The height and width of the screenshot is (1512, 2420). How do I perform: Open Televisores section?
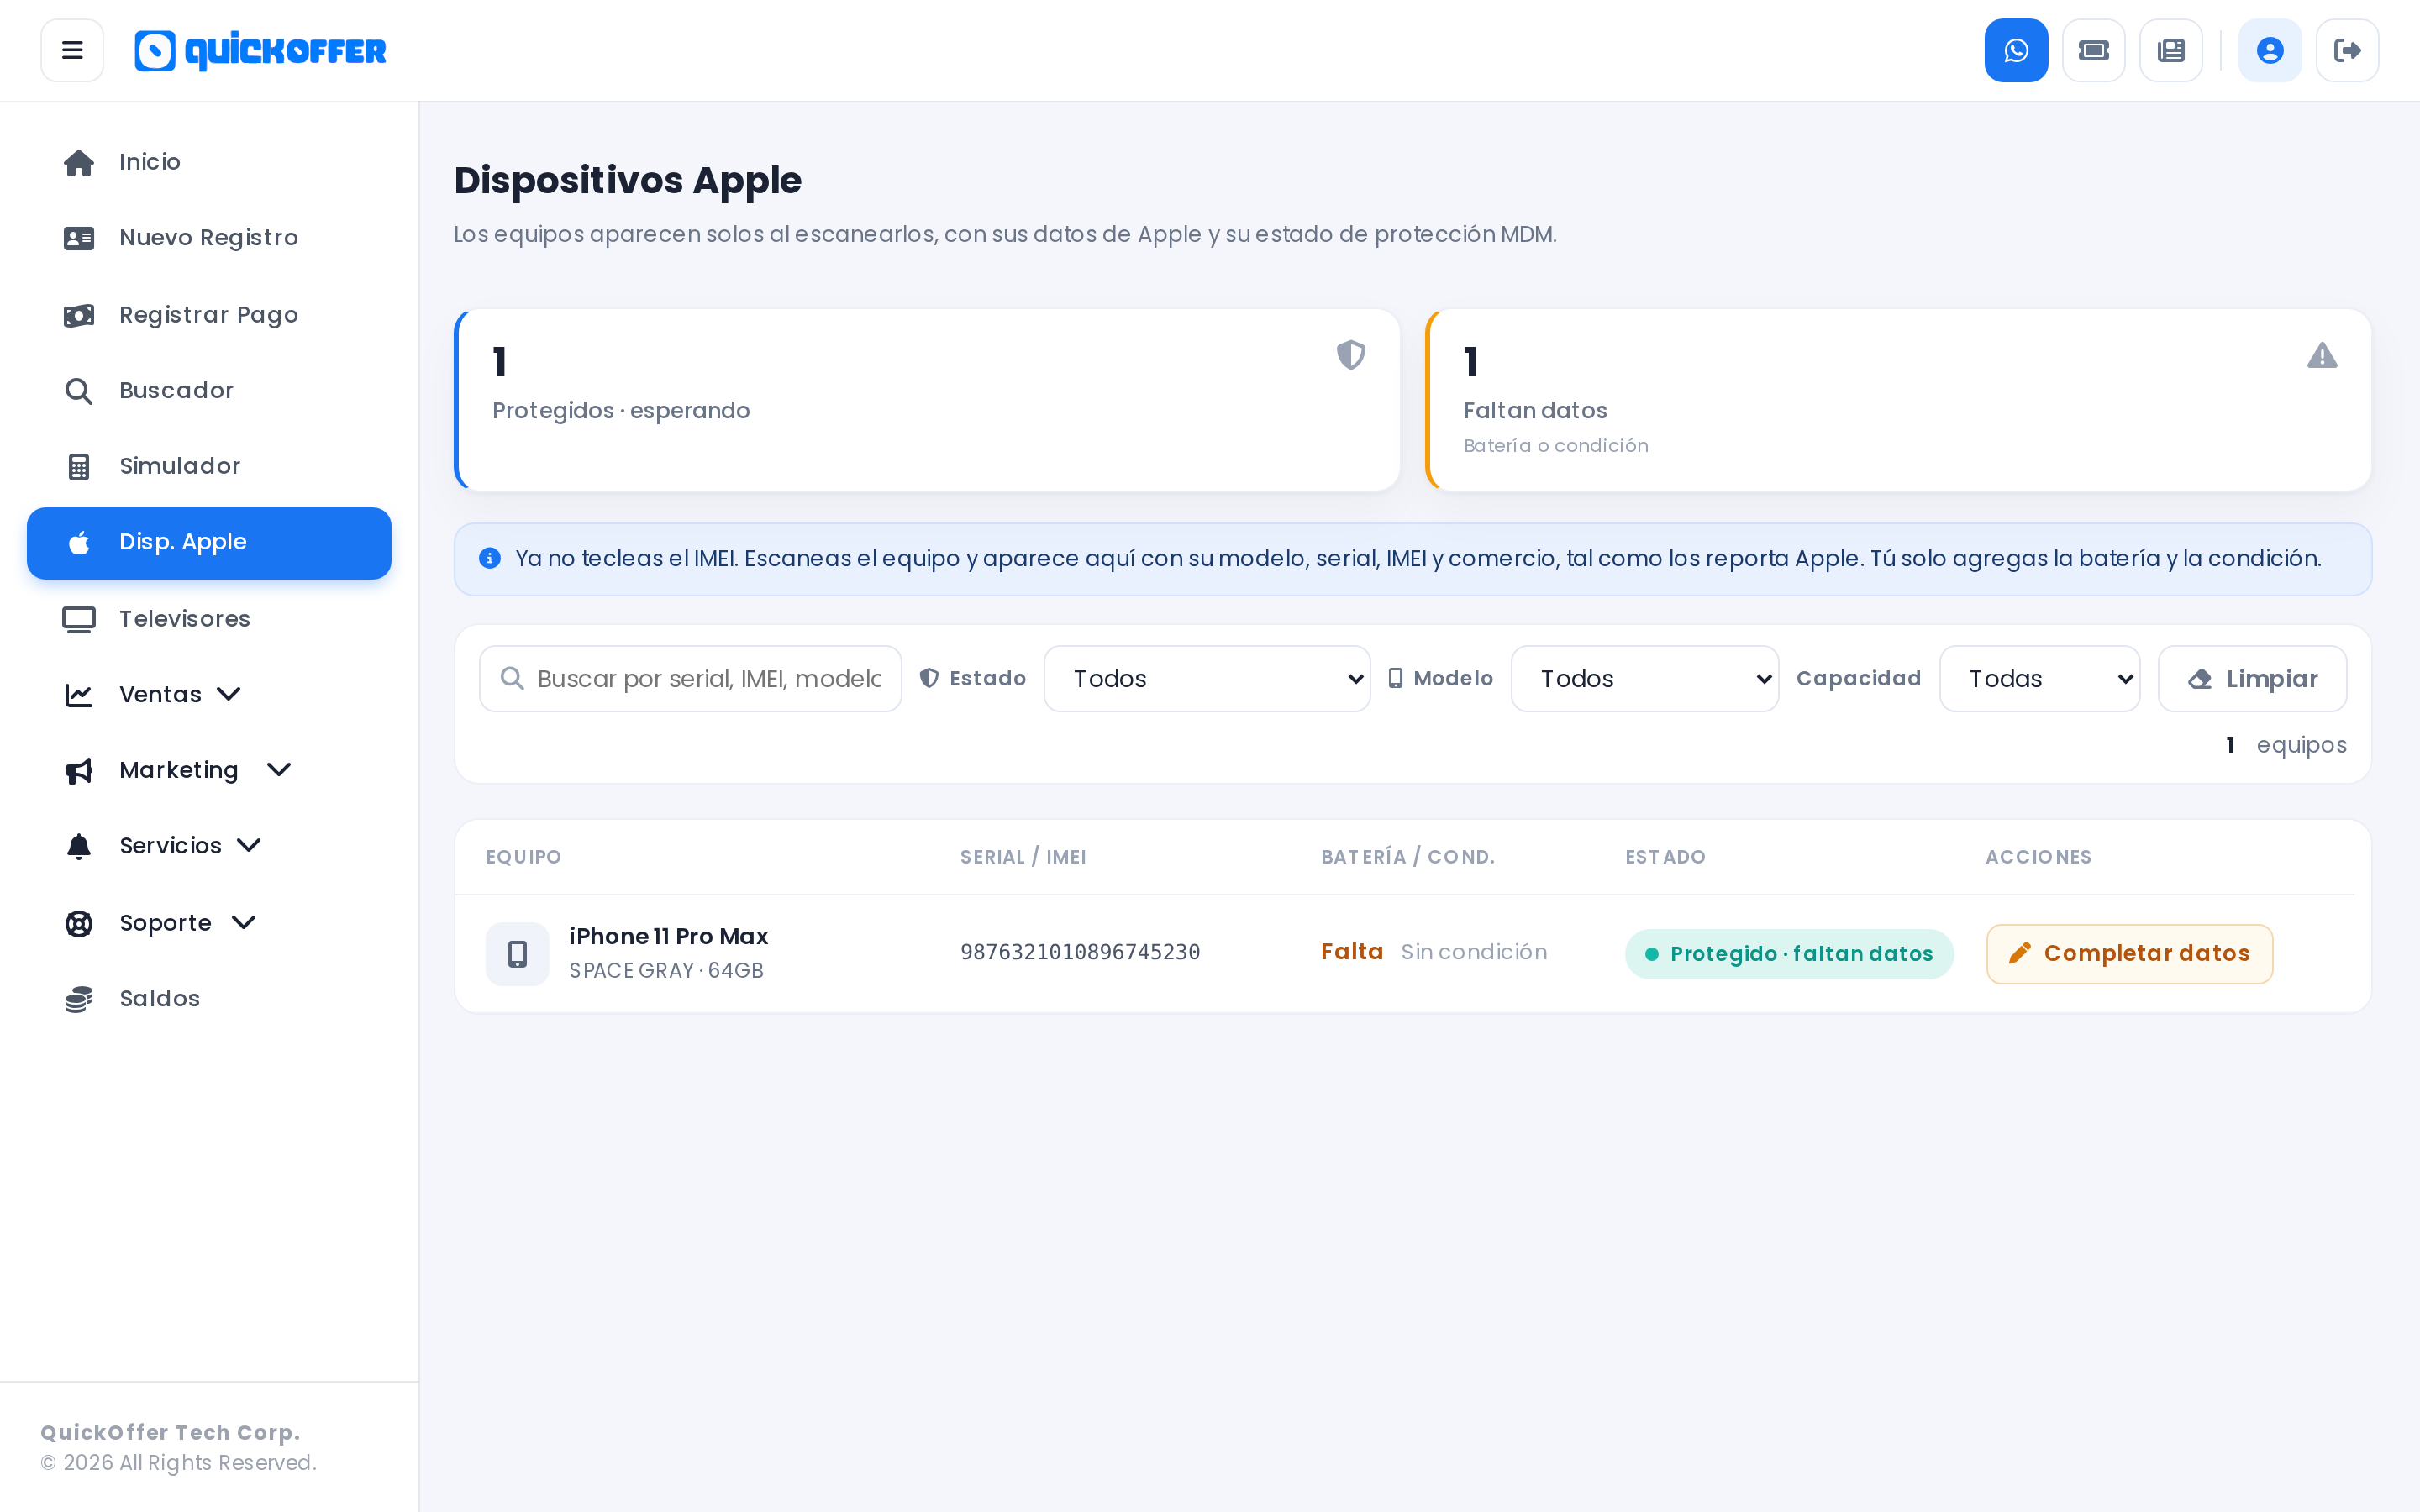pyautogui.click(x=209, y=619)
